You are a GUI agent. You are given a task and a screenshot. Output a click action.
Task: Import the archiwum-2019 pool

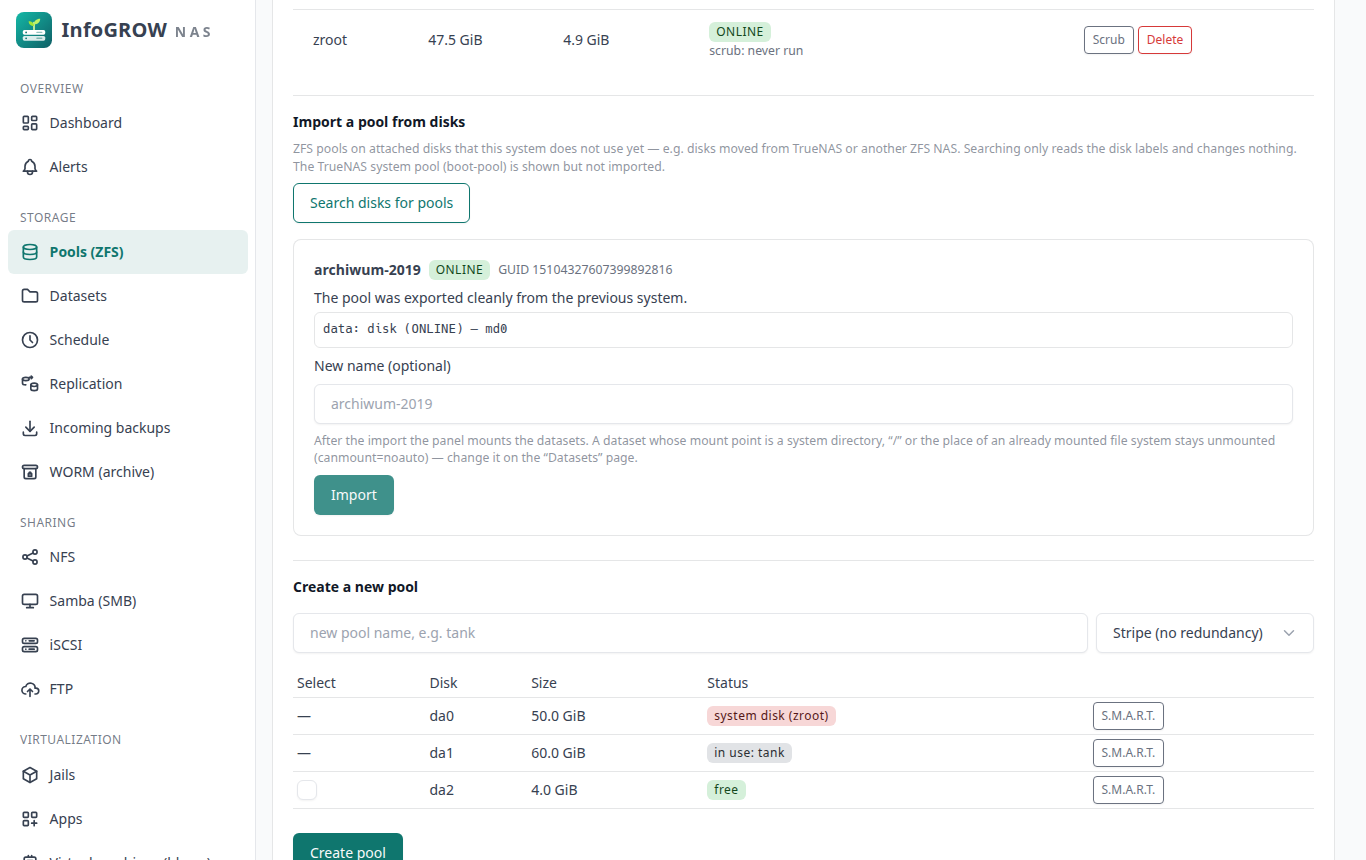pyautogui.click(x=354, y=495)
